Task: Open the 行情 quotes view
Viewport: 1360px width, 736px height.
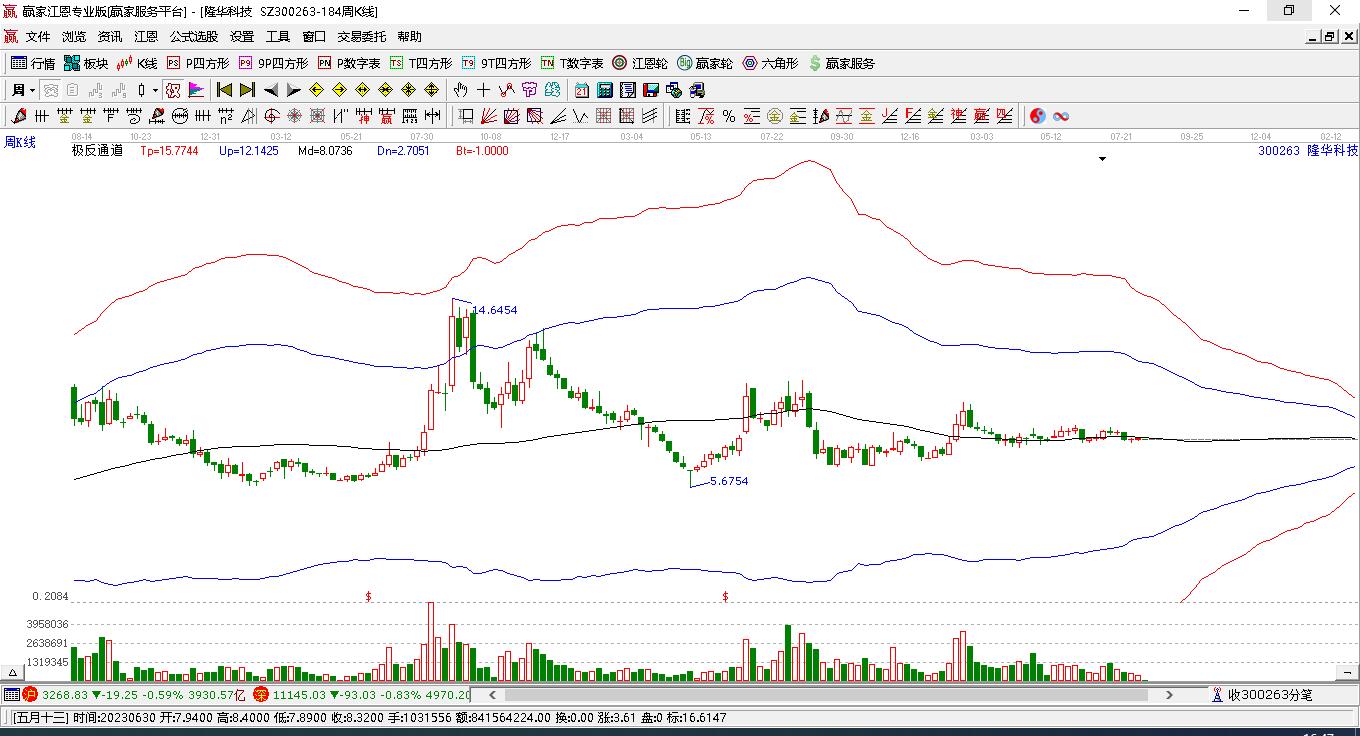Action: coord(33,63)
